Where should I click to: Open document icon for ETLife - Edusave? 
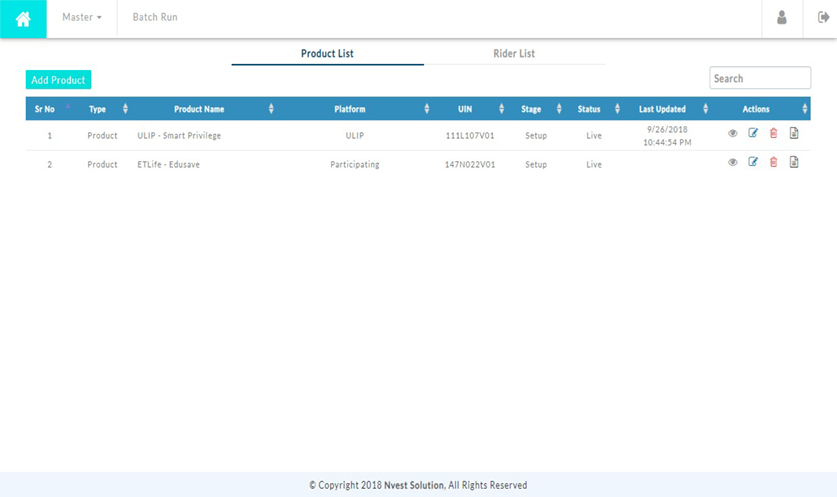[x=794, y=163]
